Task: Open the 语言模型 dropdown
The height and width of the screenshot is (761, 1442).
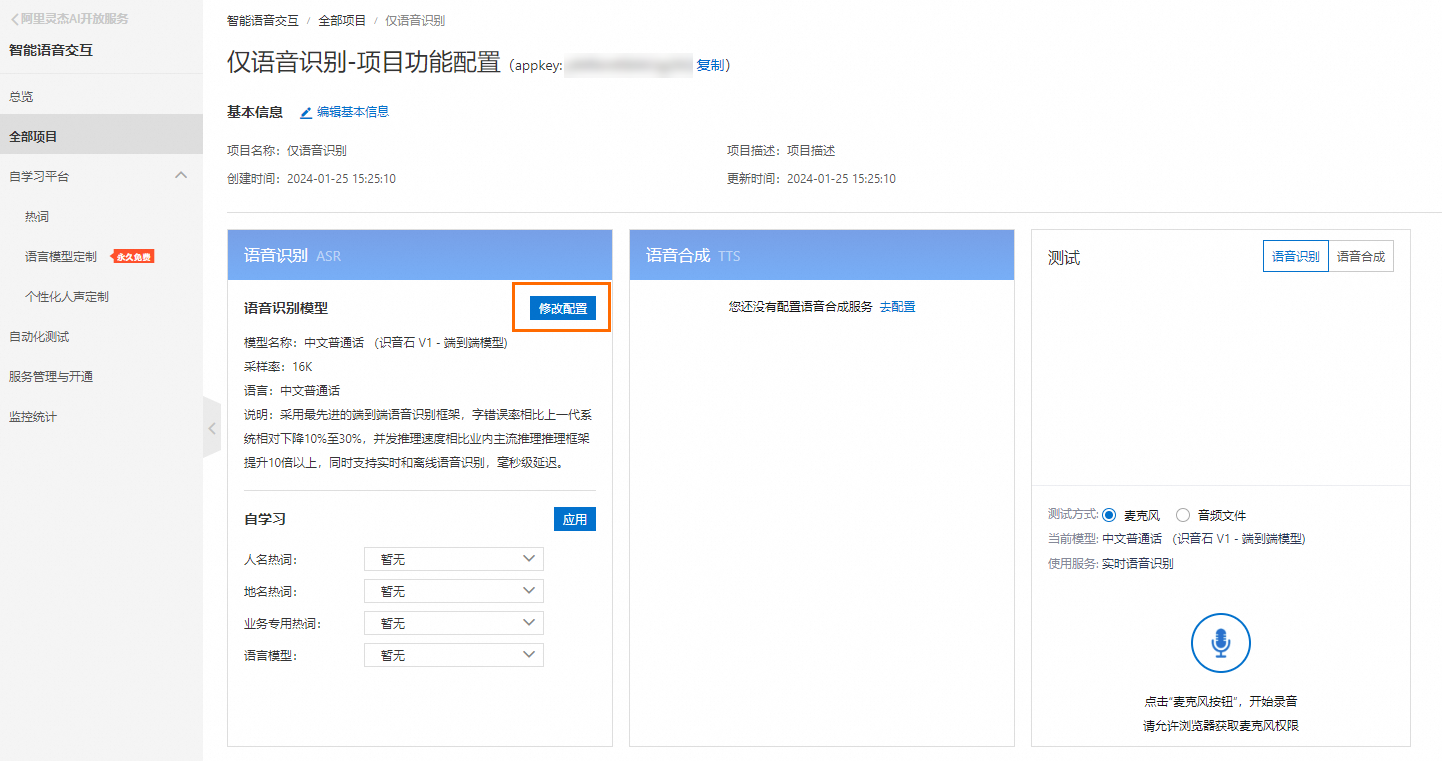Action: coord(454,655)
